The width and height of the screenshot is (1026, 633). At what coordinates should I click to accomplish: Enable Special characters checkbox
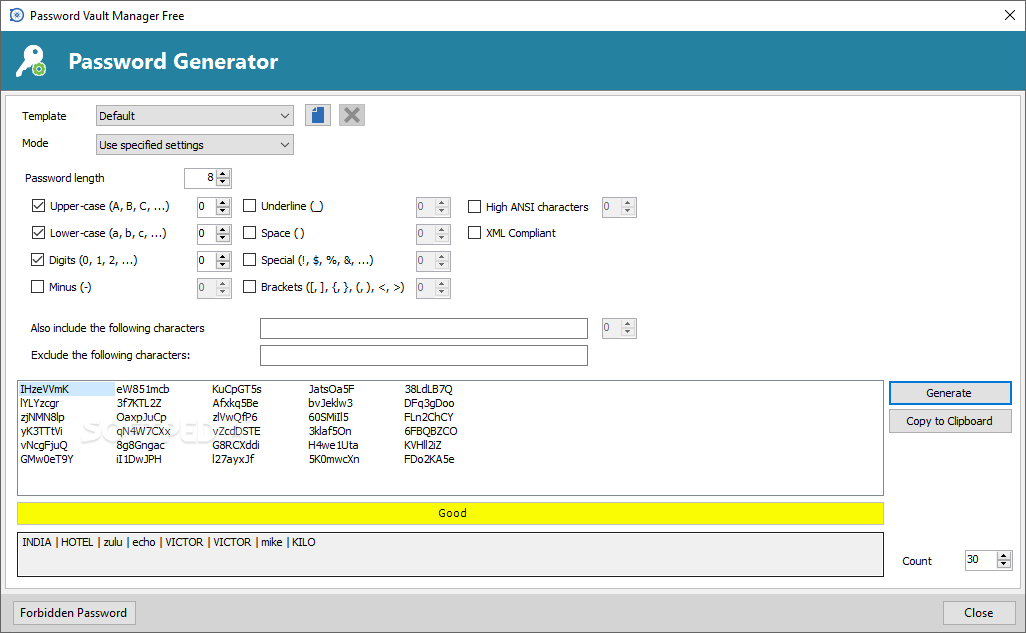(249, 260)
